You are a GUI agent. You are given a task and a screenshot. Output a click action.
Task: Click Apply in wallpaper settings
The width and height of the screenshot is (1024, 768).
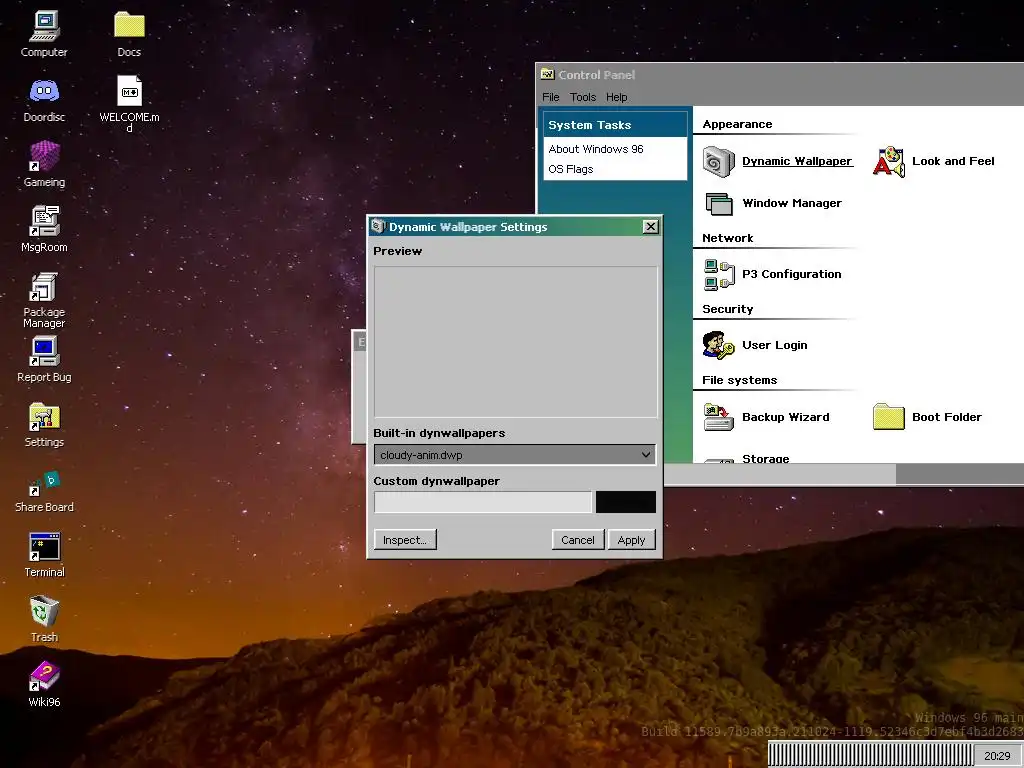(x=632, y=540)
